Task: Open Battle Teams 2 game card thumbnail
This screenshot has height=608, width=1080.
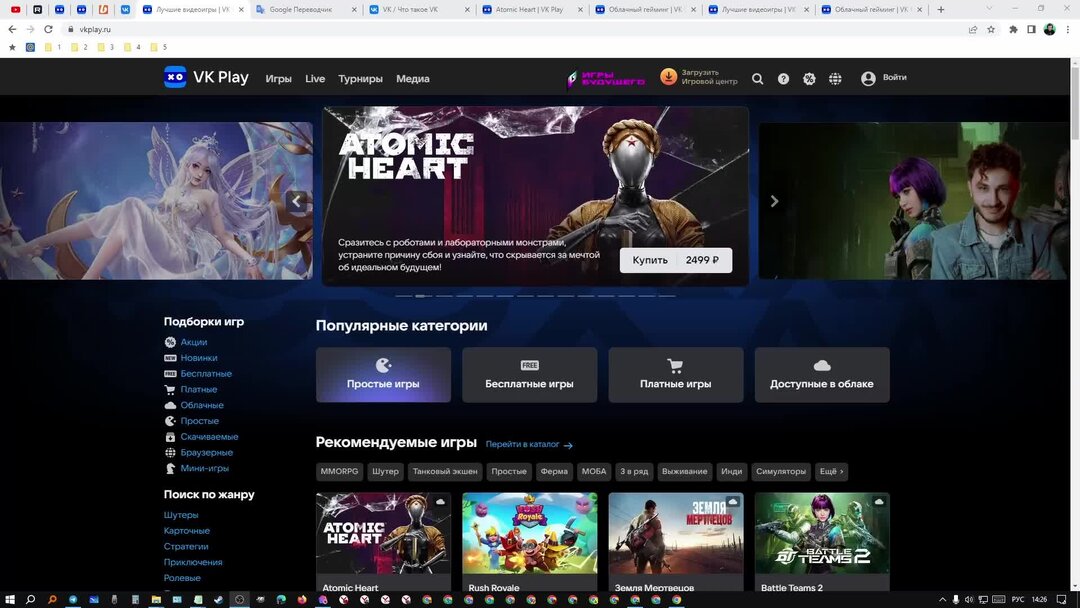Action: coord(822,533)
